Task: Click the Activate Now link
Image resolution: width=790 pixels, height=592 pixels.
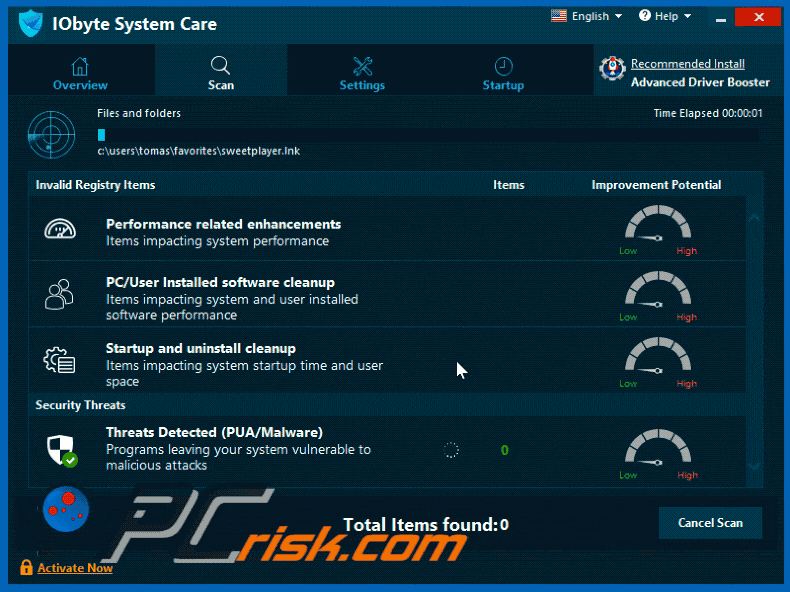Action: pos(75,568)
